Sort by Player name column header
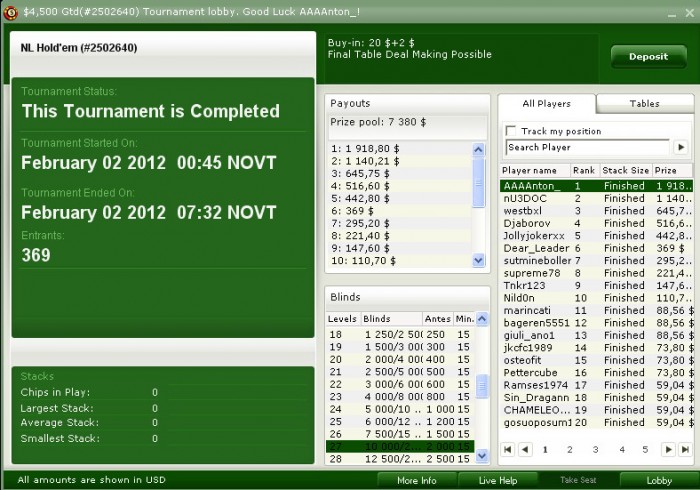Image resolution: width=700 pixels, height=490 pixels. [x=535, y=170]
